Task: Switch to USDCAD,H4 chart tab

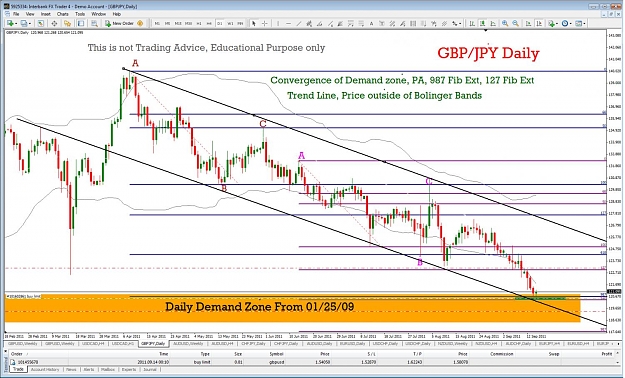Action: 92,343
